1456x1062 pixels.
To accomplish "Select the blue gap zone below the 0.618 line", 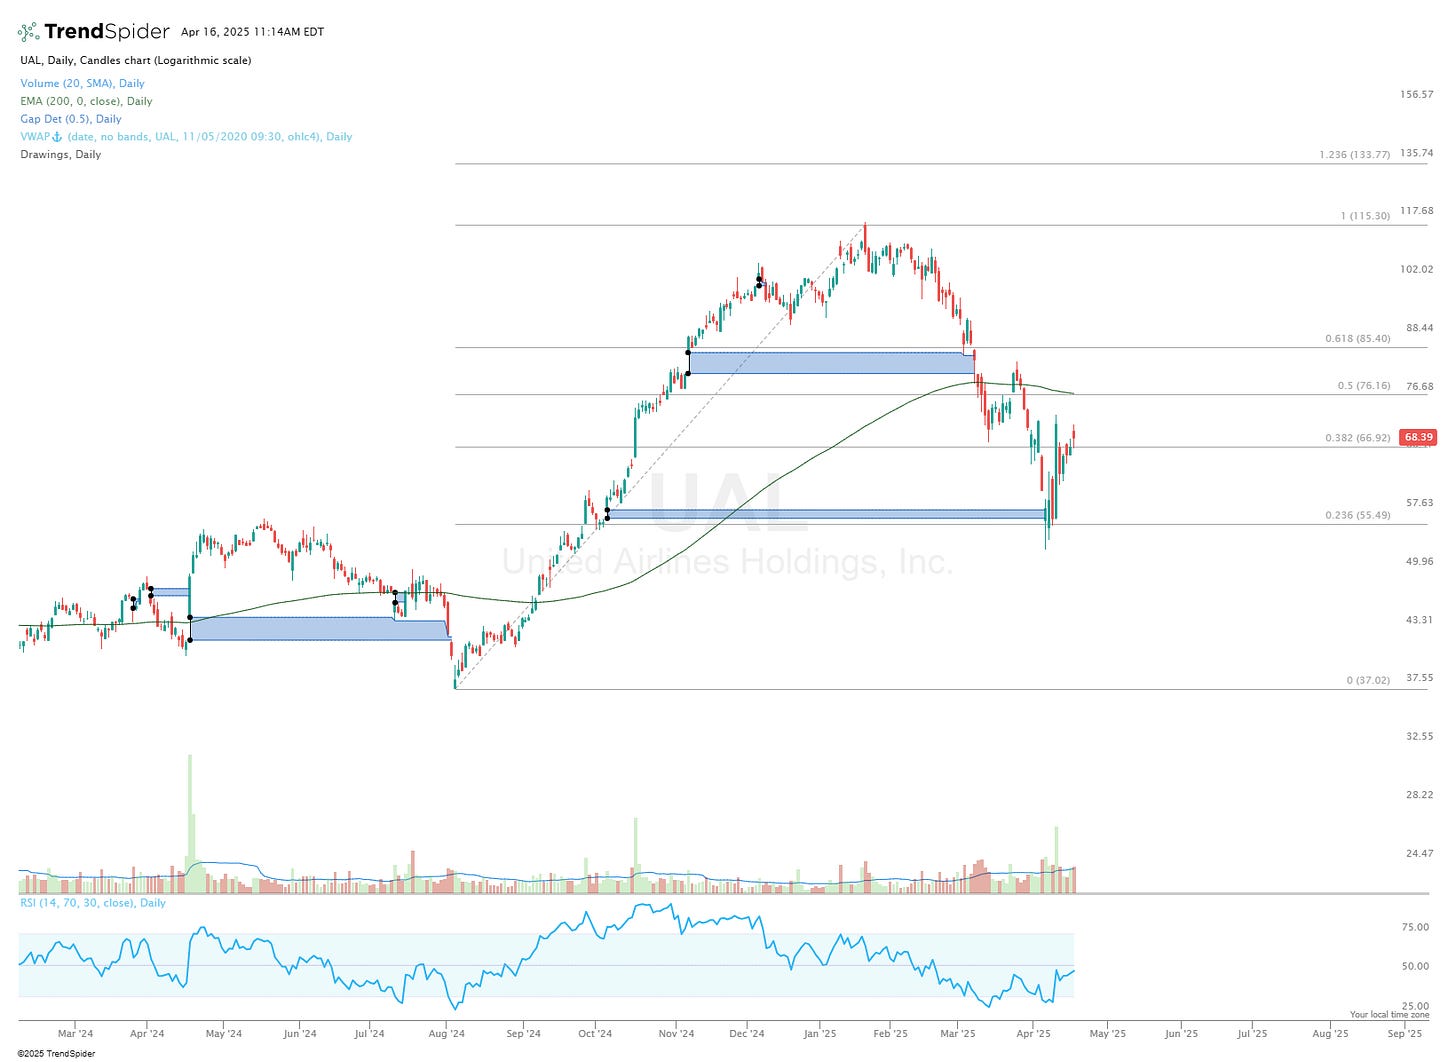I will pos(831,363).
